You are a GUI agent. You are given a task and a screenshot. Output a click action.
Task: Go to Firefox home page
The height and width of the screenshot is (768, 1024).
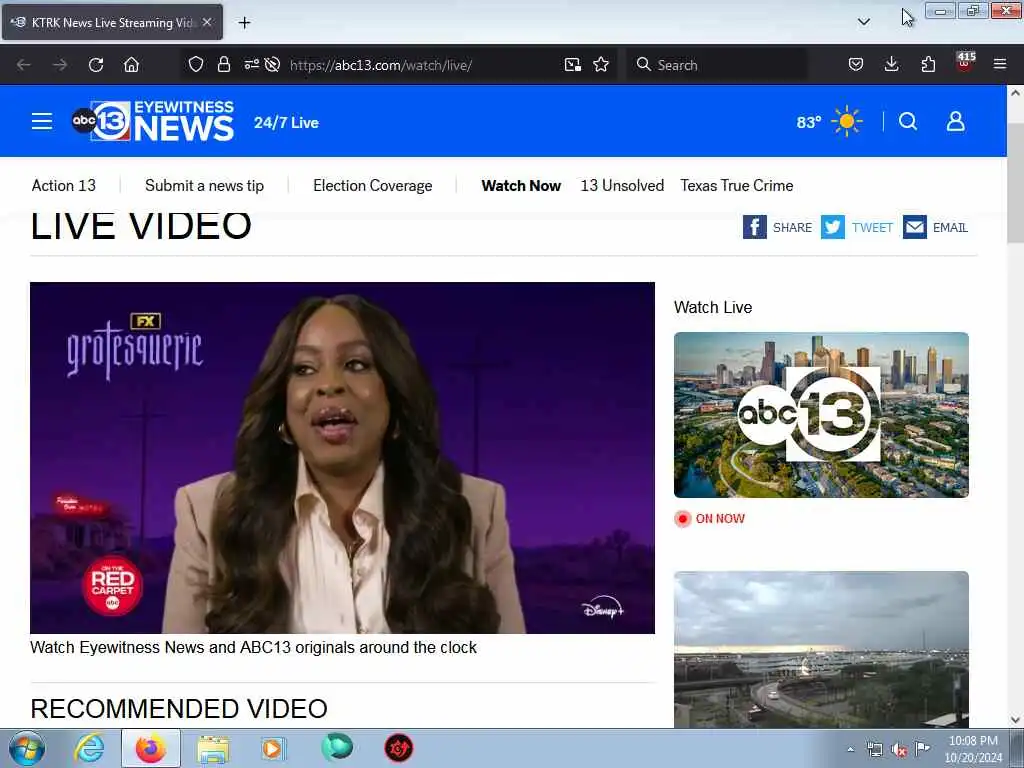[131, 65]
